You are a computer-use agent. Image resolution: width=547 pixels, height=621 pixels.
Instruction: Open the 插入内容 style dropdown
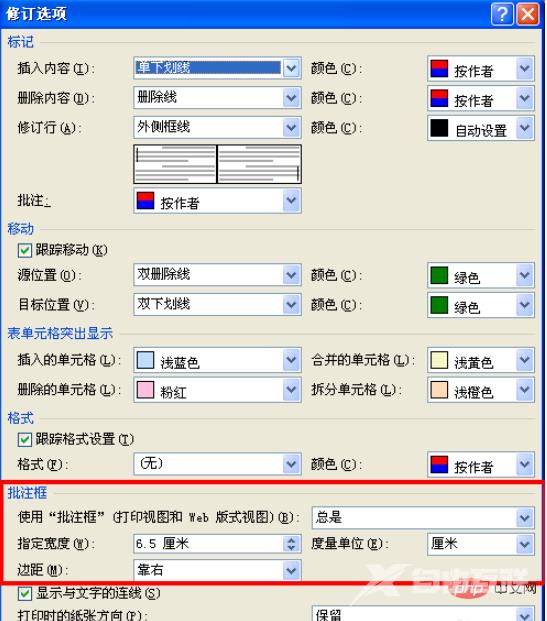(x=217, y=68)
